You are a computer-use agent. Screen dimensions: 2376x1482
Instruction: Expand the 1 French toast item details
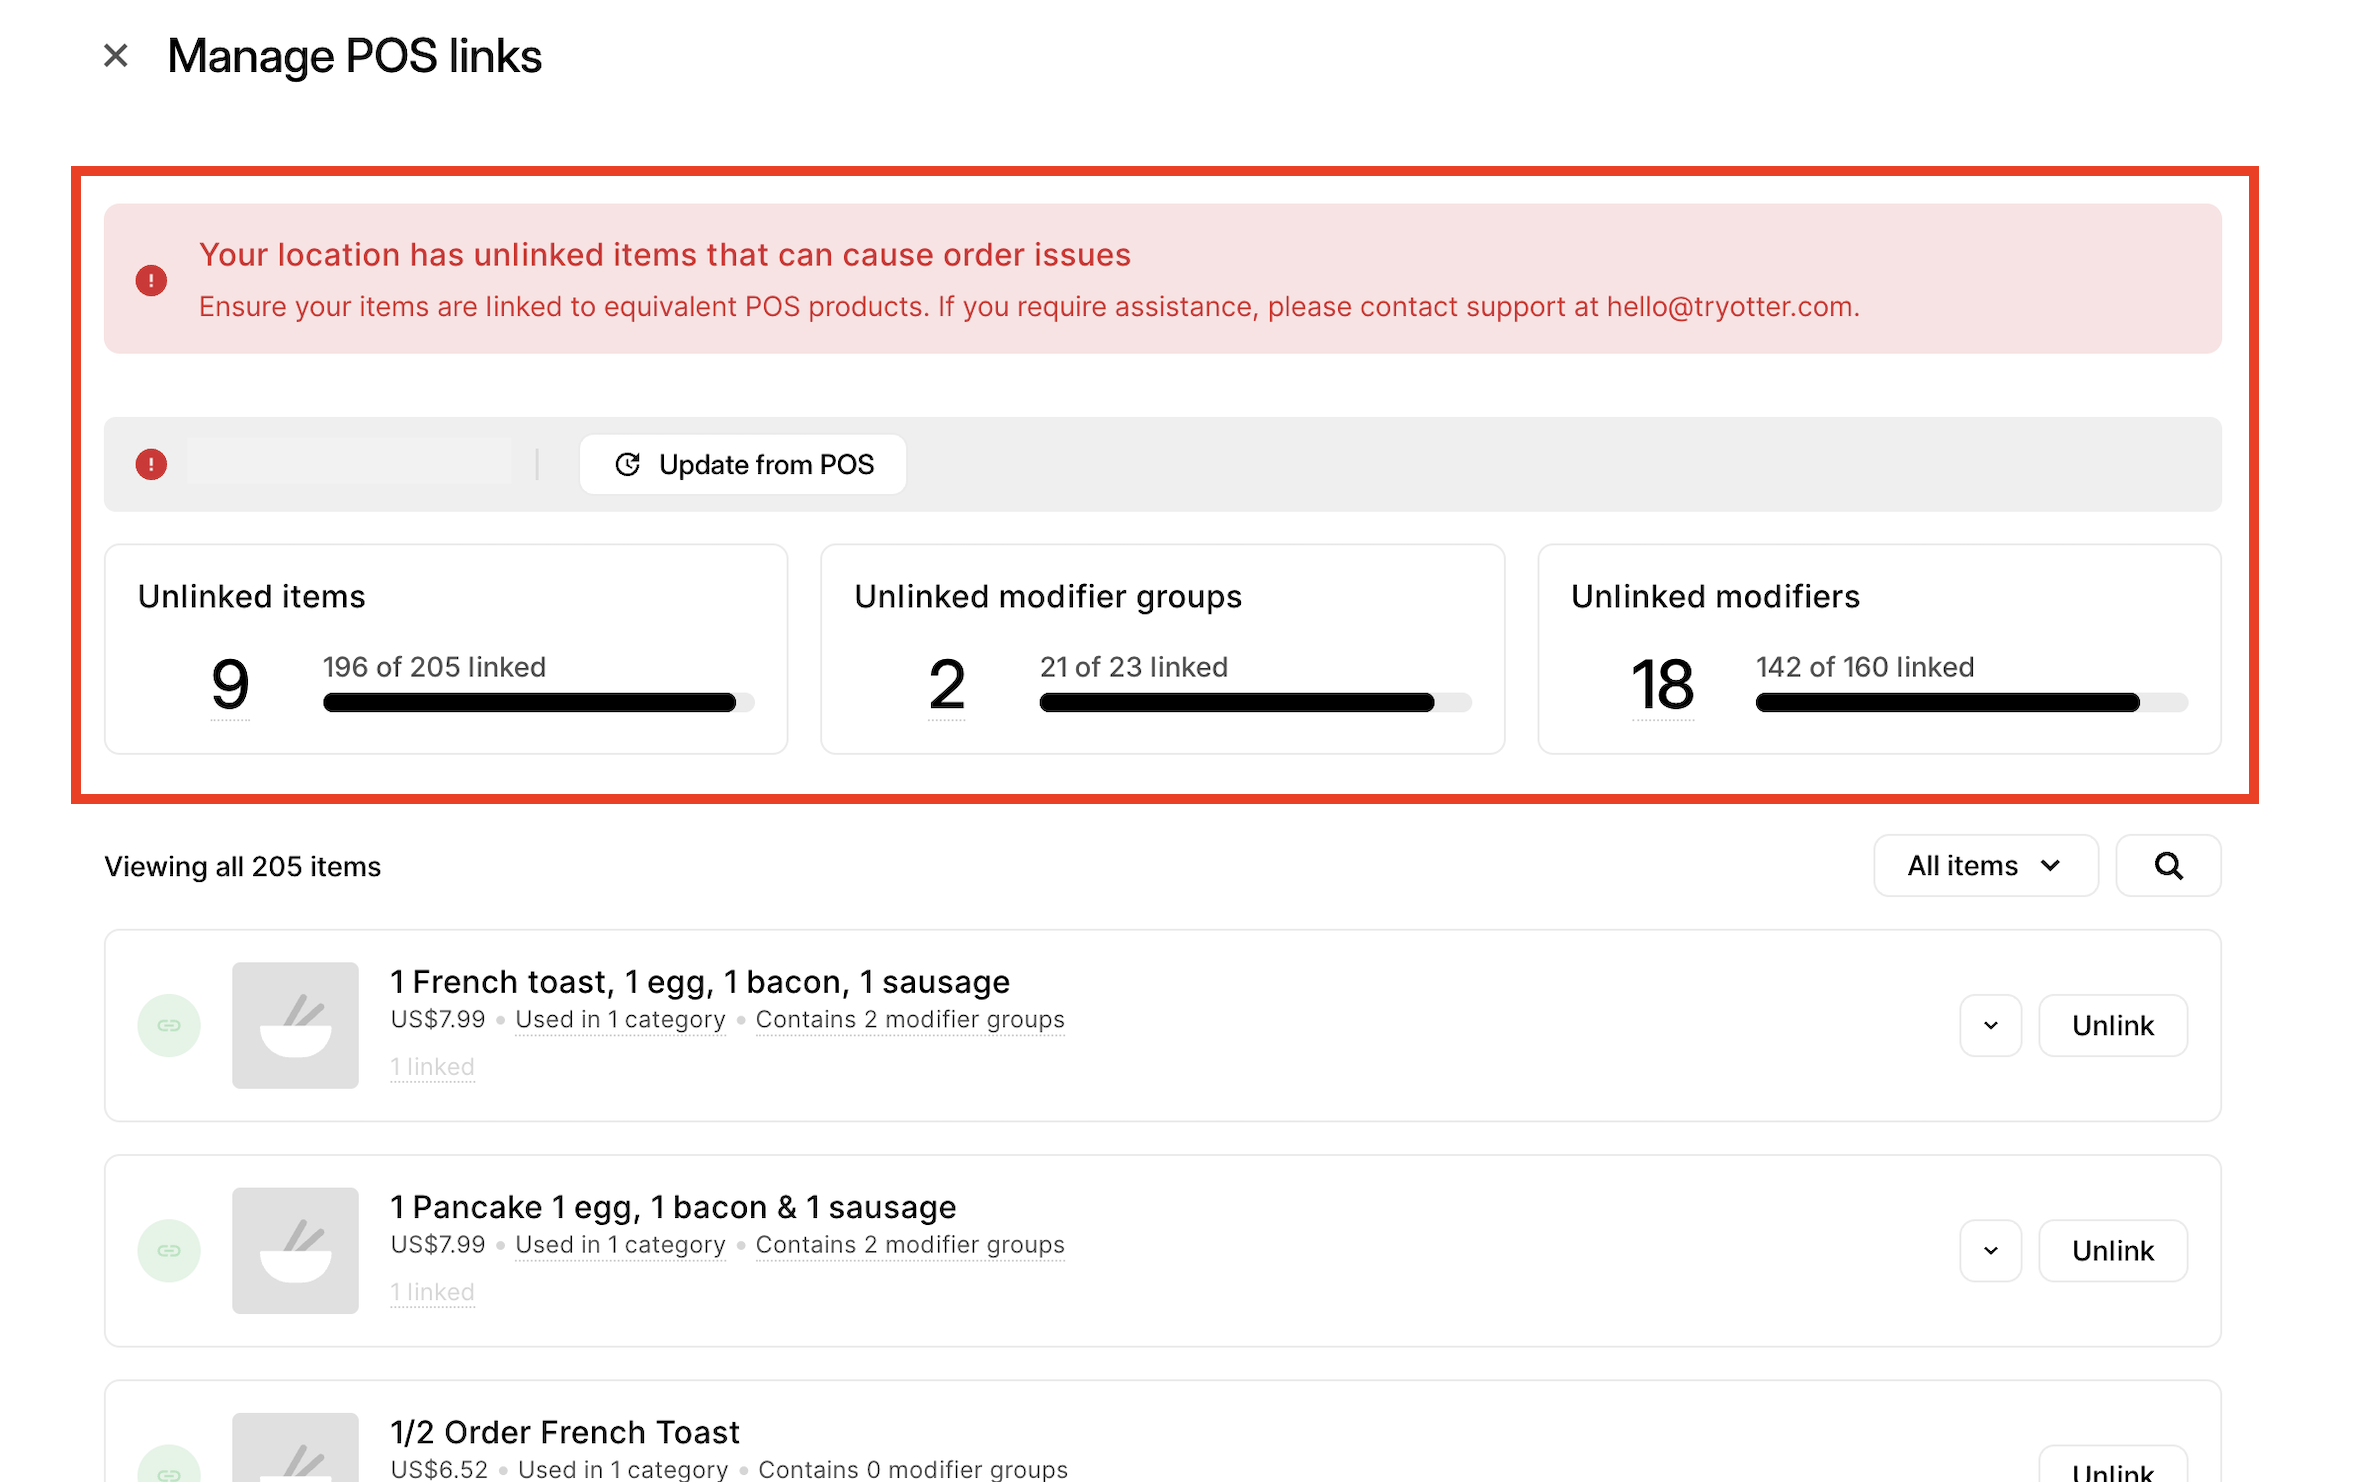[1990, 1026]
